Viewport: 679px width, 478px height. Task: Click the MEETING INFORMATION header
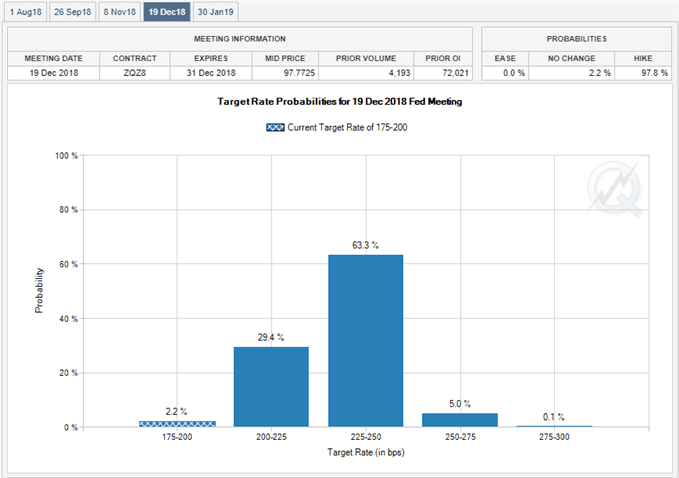click(x=239, y=39)
